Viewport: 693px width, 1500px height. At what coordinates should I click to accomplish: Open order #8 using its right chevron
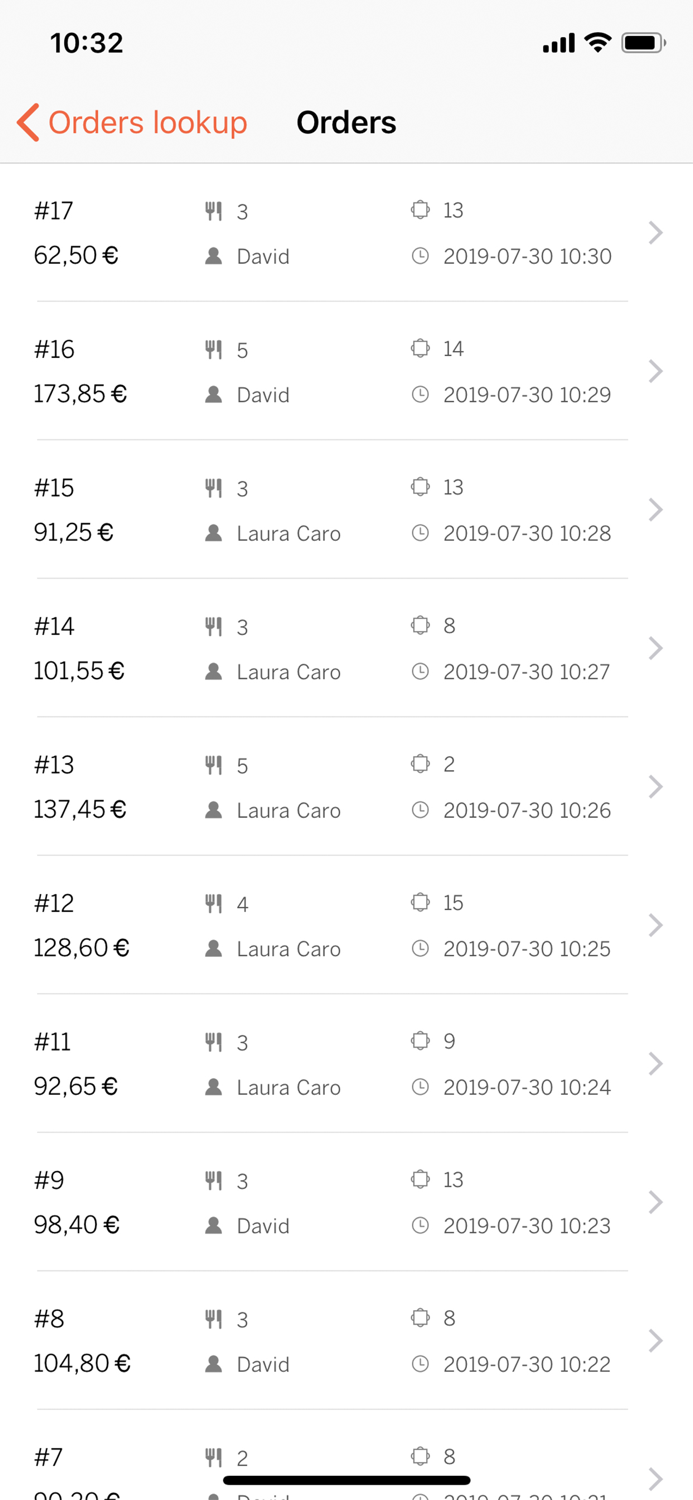point(655,1341)
